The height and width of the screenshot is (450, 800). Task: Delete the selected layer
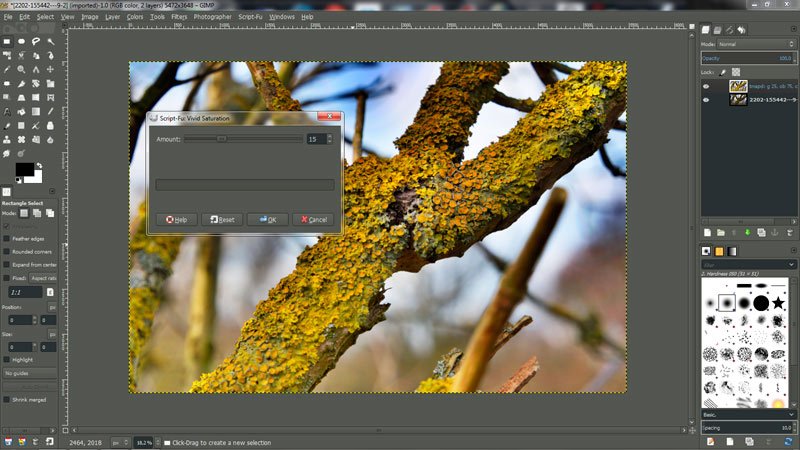(790, 233)
